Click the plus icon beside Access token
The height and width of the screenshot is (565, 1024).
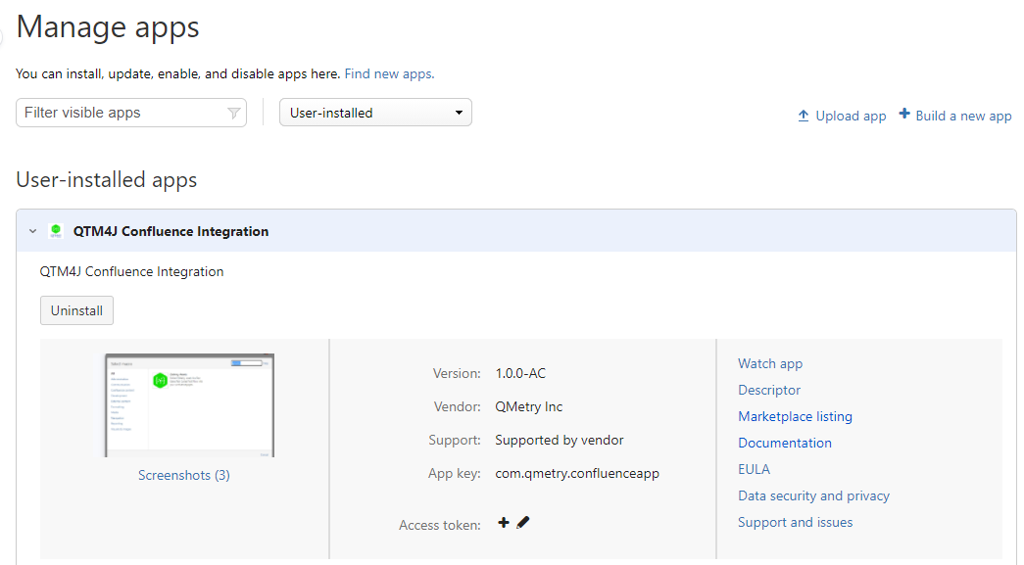click(503, 523)
